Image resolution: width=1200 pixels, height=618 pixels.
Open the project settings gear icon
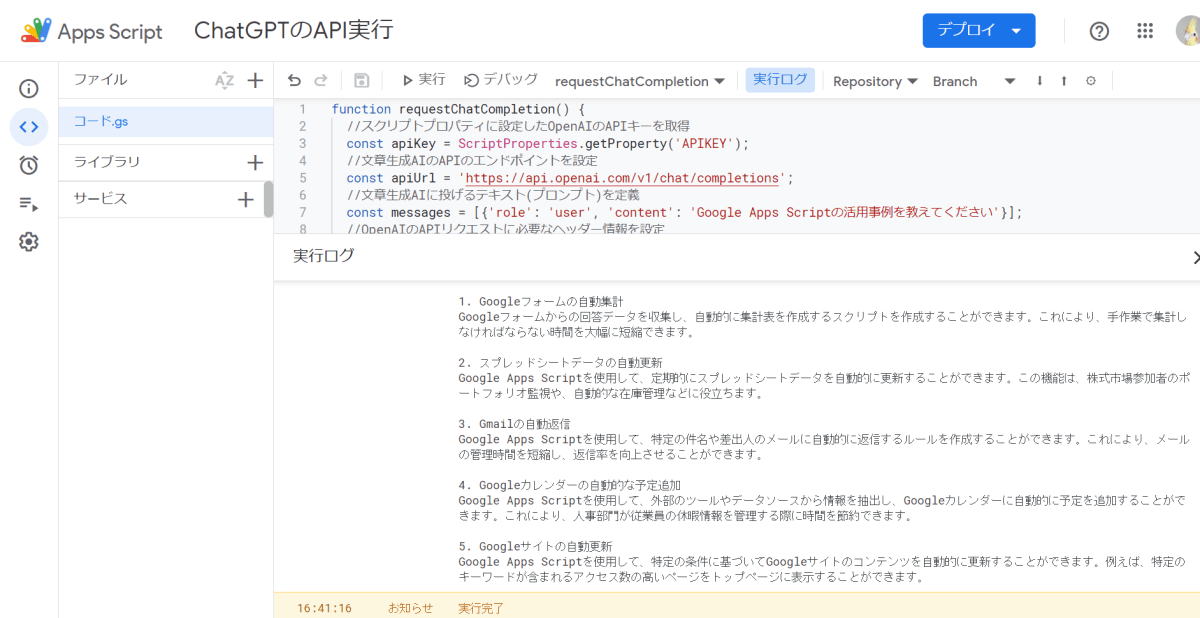coord(29,242)
